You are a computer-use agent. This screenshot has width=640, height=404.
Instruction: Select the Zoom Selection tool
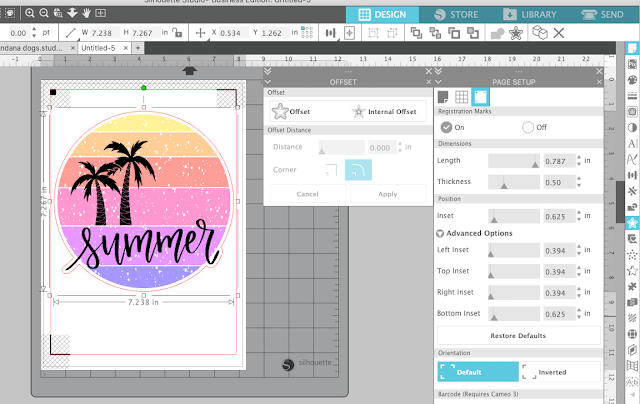coord(58,13)
